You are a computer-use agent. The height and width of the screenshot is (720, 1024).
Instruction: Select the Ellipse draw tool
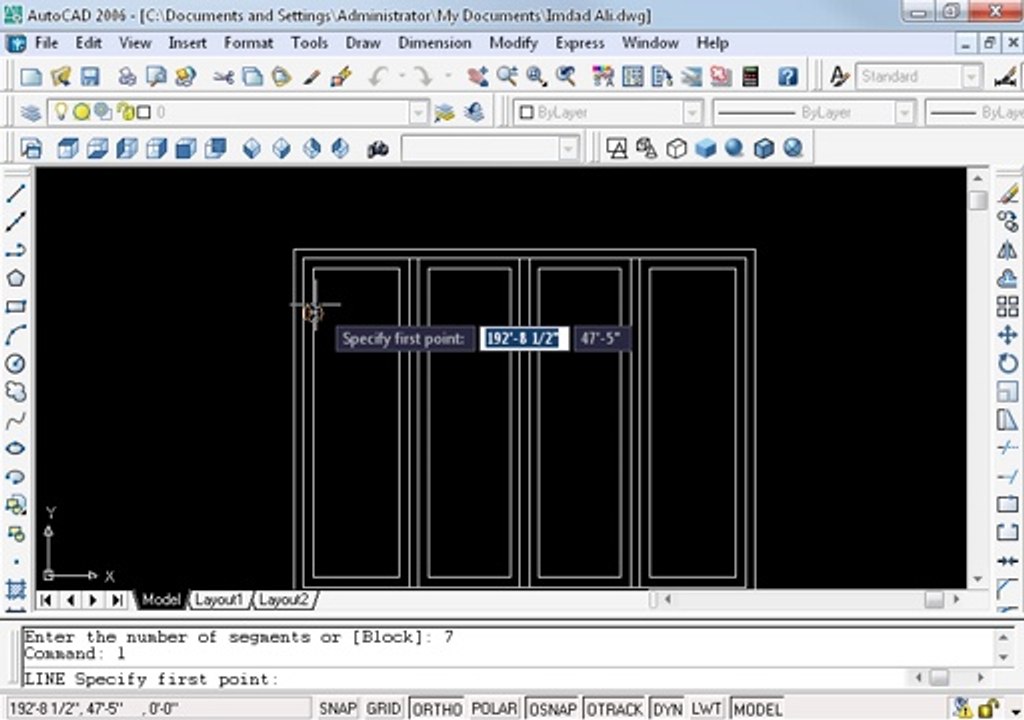tap(16, 448)
